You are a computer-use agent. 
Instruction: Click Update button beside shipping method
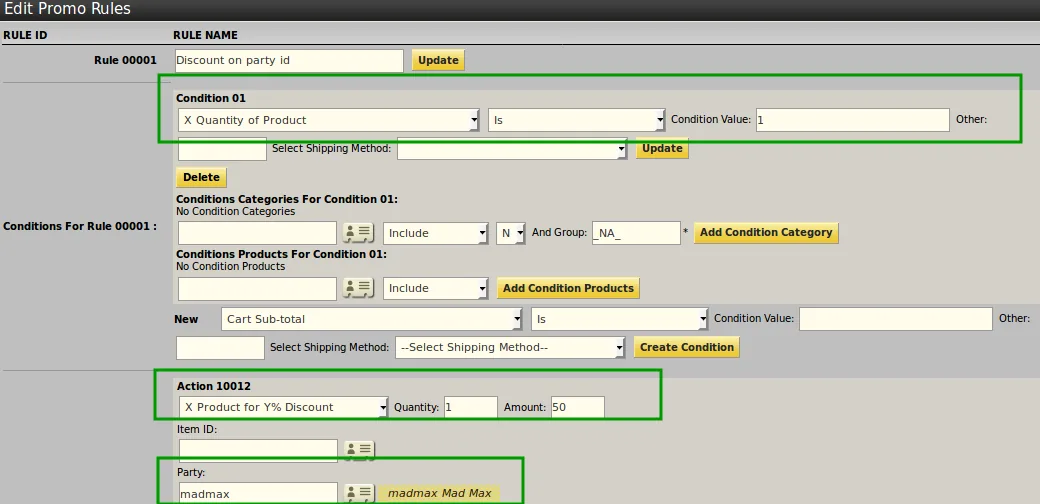tap(662, 148)
